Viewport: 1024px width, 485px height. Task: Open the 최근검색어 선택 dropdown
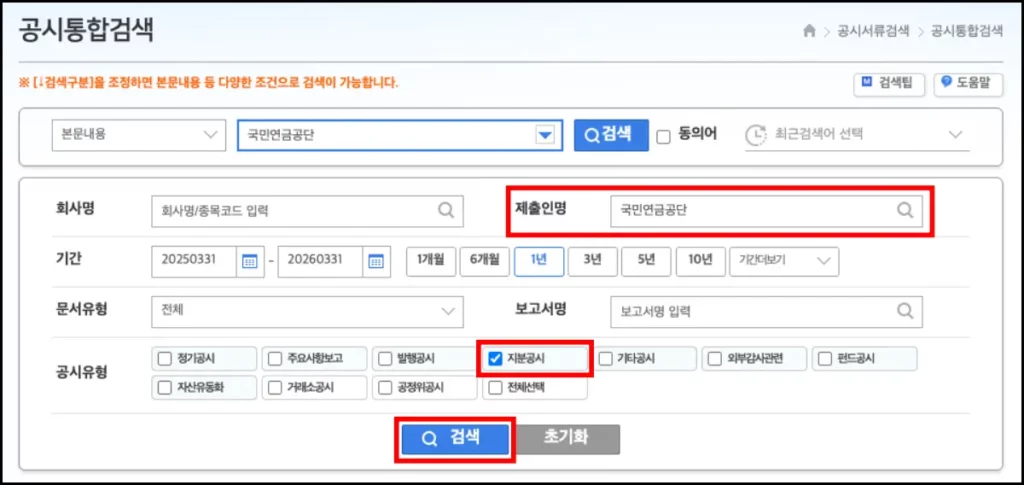856,134
